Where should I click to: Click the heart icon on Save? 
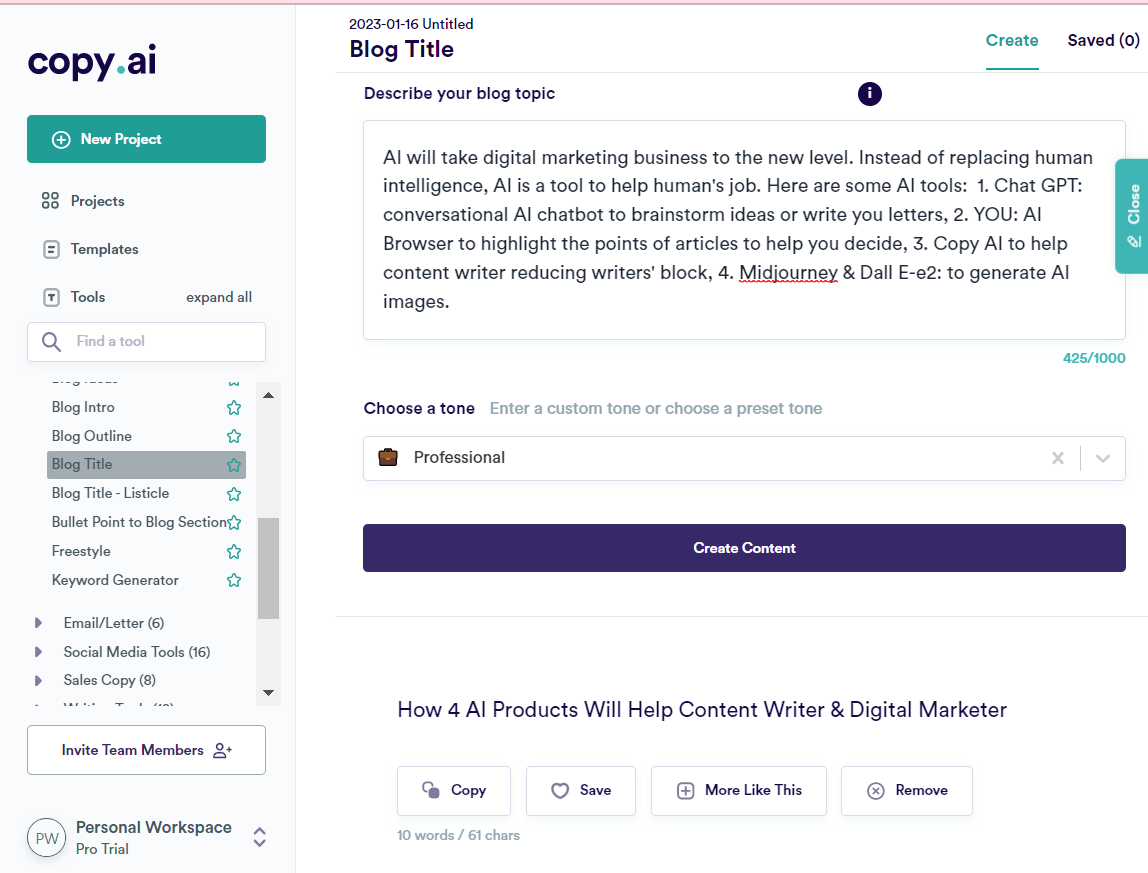tap(560, 791)
